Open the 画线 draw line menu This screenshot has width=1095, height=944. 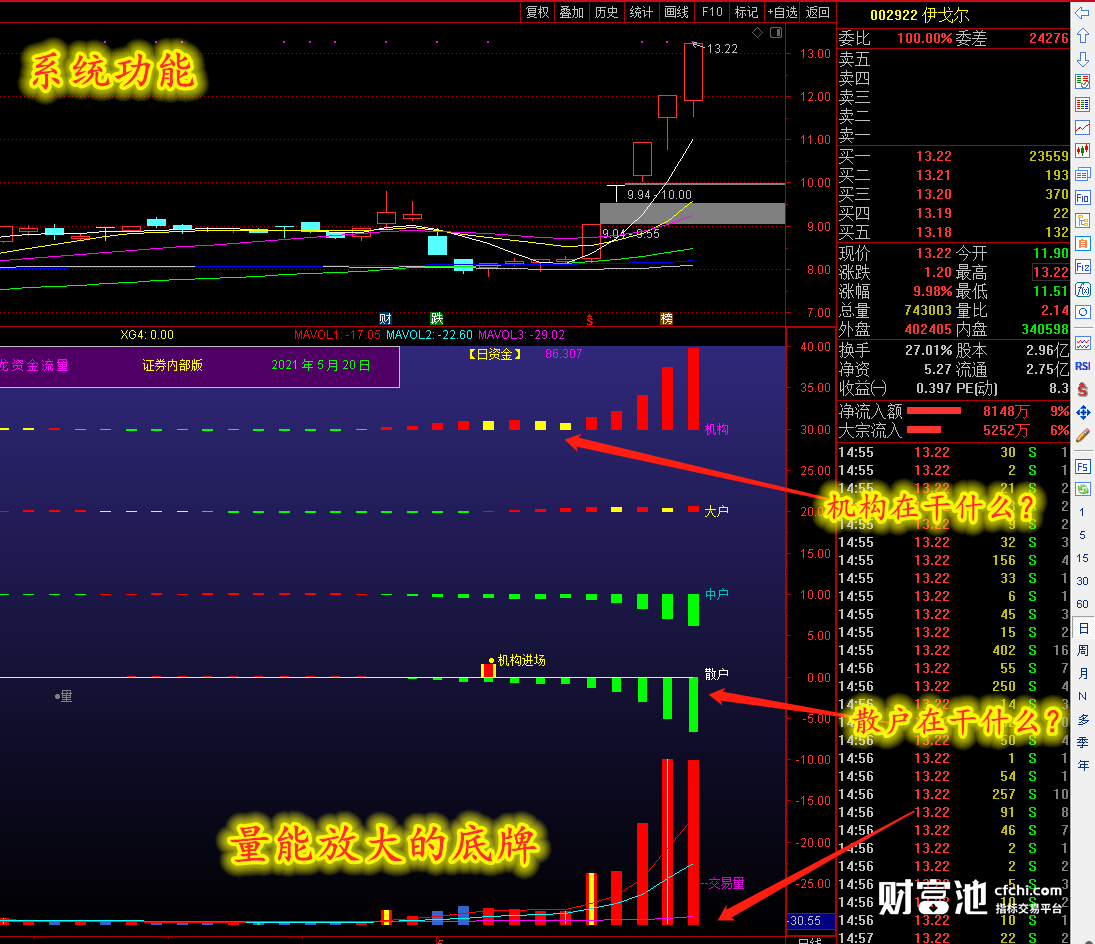pyautogui.click(x=676, y=12)
